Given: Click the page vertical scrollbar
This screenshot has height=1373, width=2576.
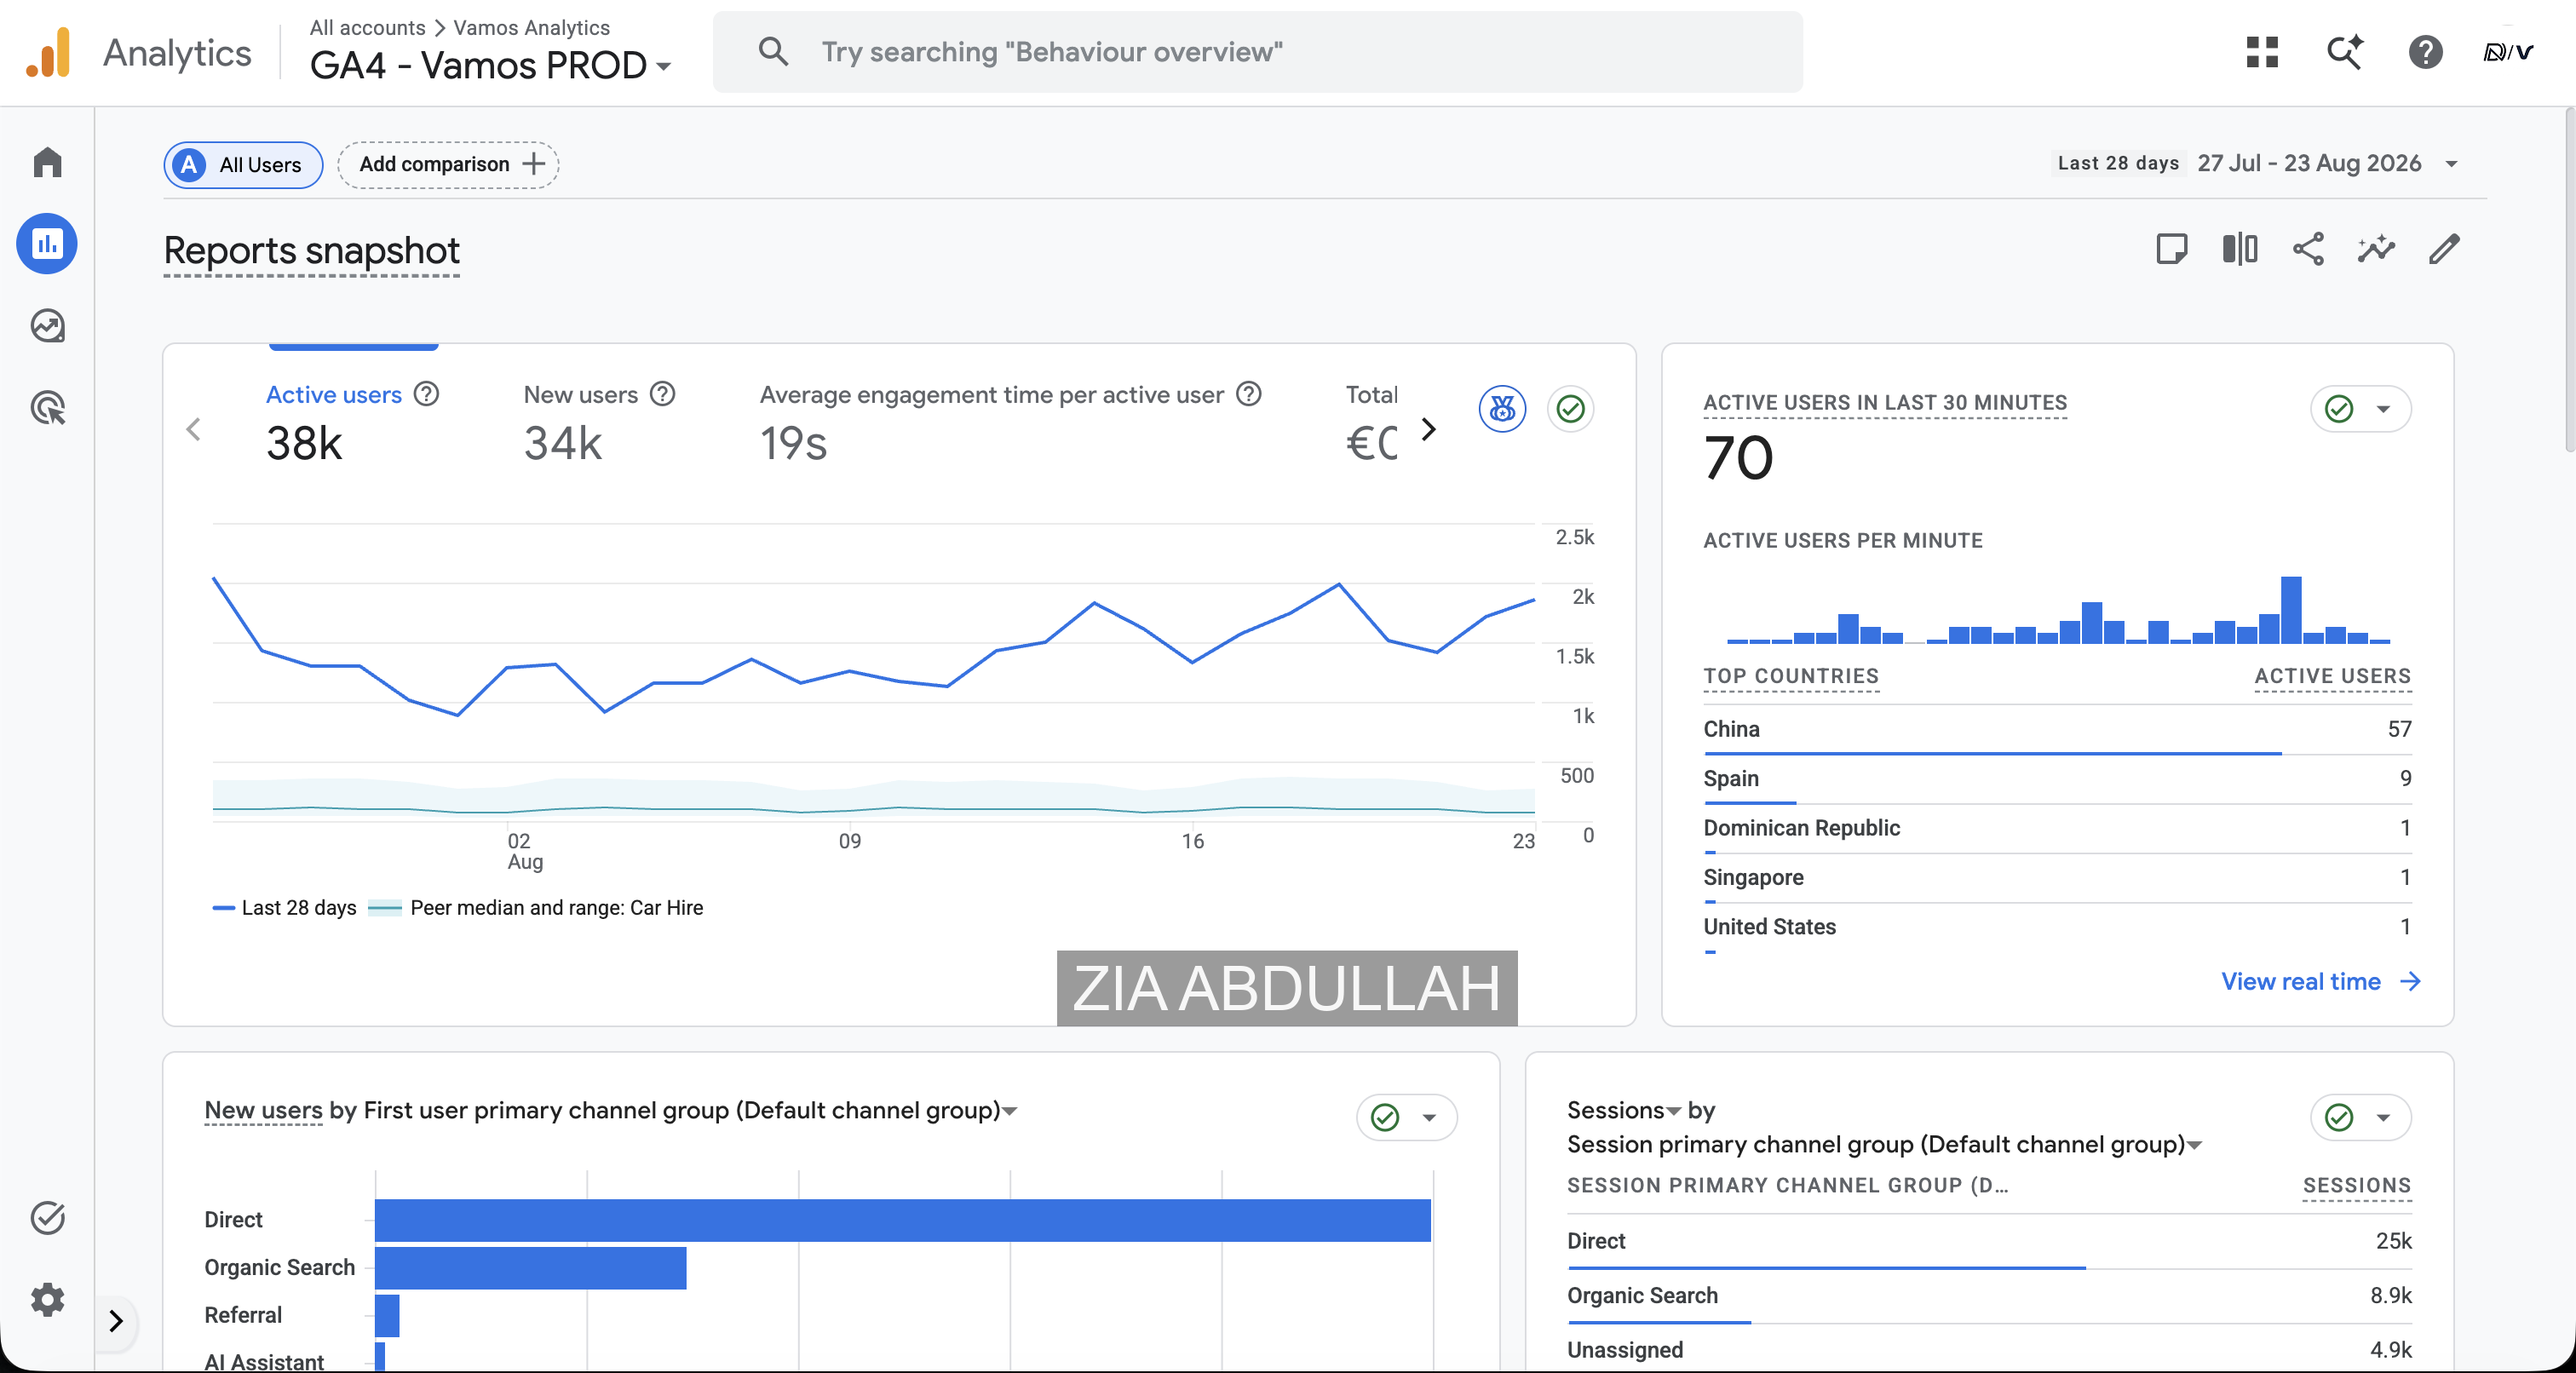Looking at the screenshot, I should coord(2569,280).
